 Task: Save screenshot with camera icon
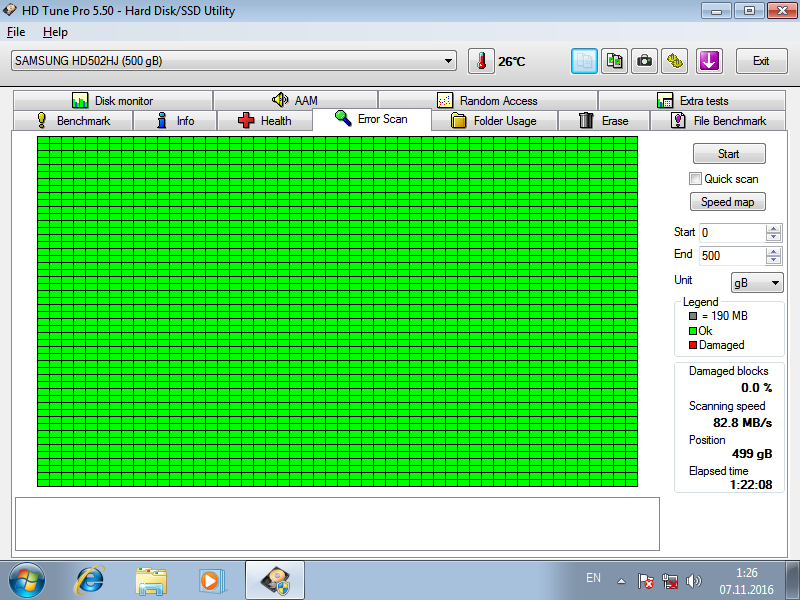click(644, 61)
